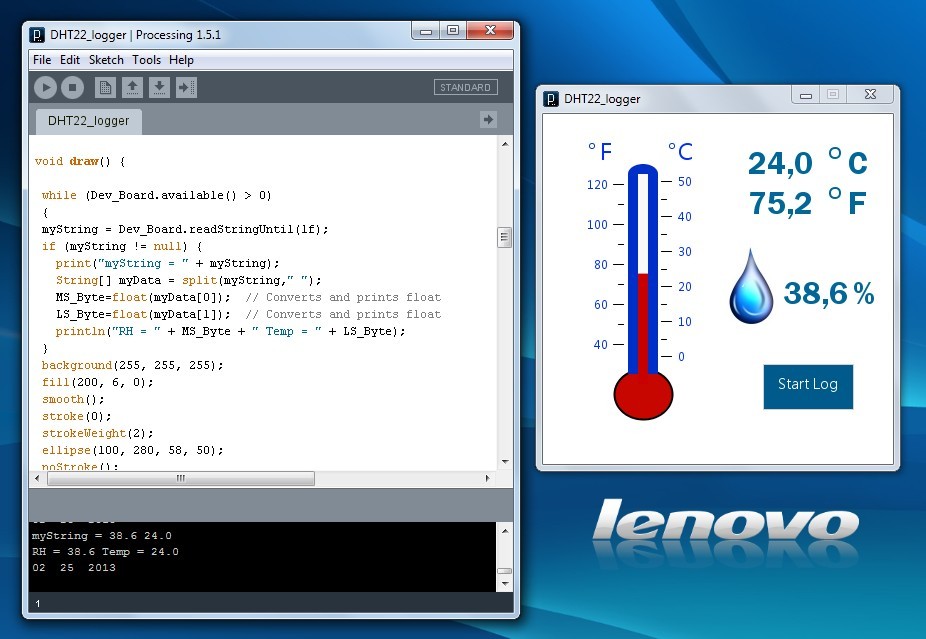Export the sketch with the right-arrow icon
926x639 pixels.
click(186, 87)
